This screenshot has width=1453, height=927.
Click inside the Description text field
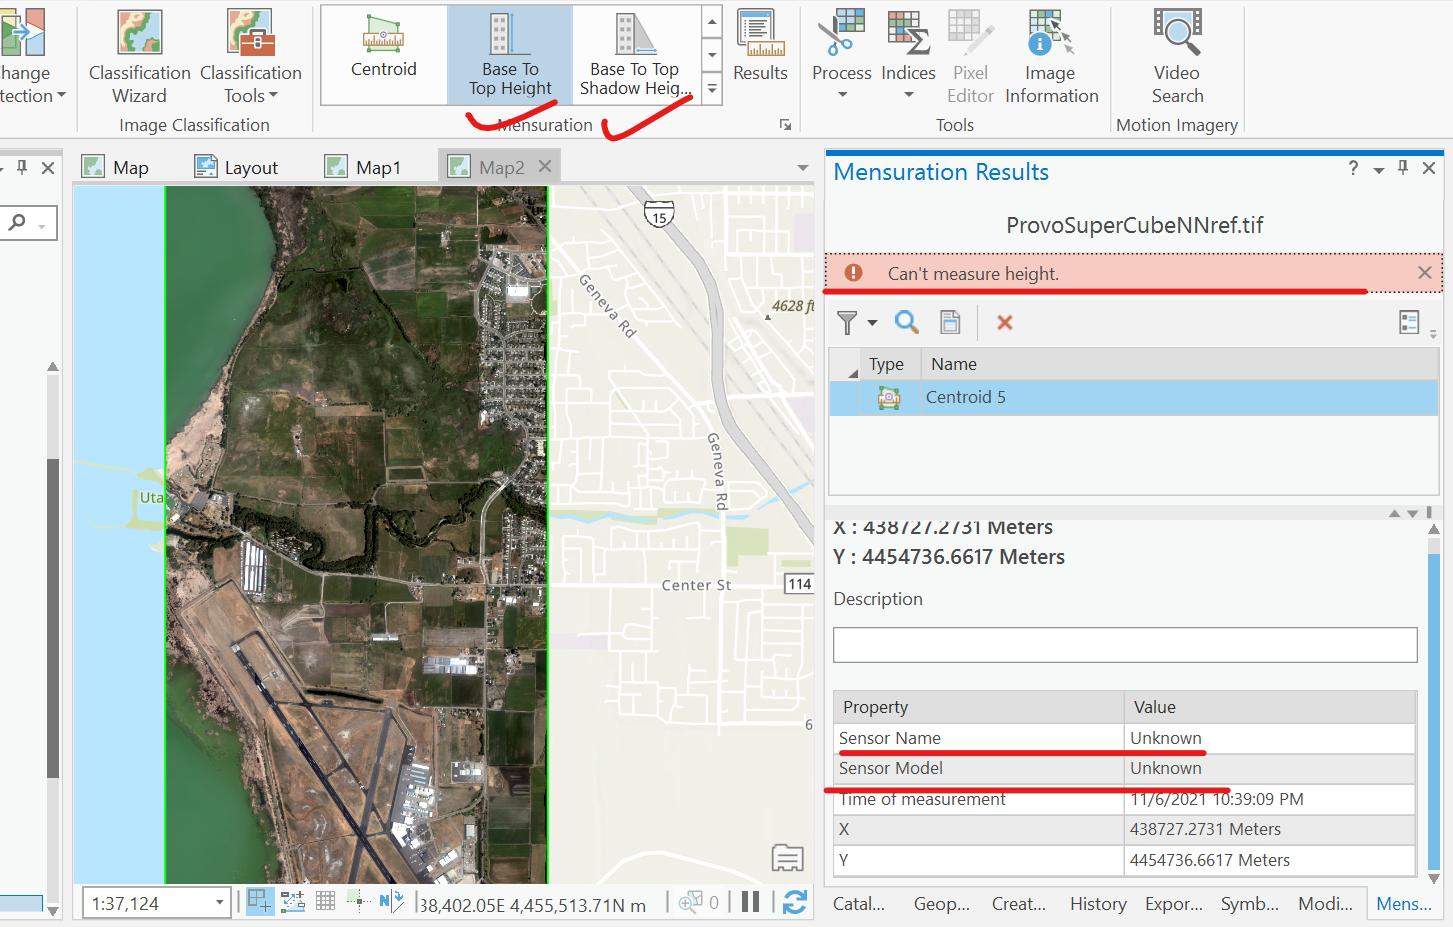(x=1124, y=644)
